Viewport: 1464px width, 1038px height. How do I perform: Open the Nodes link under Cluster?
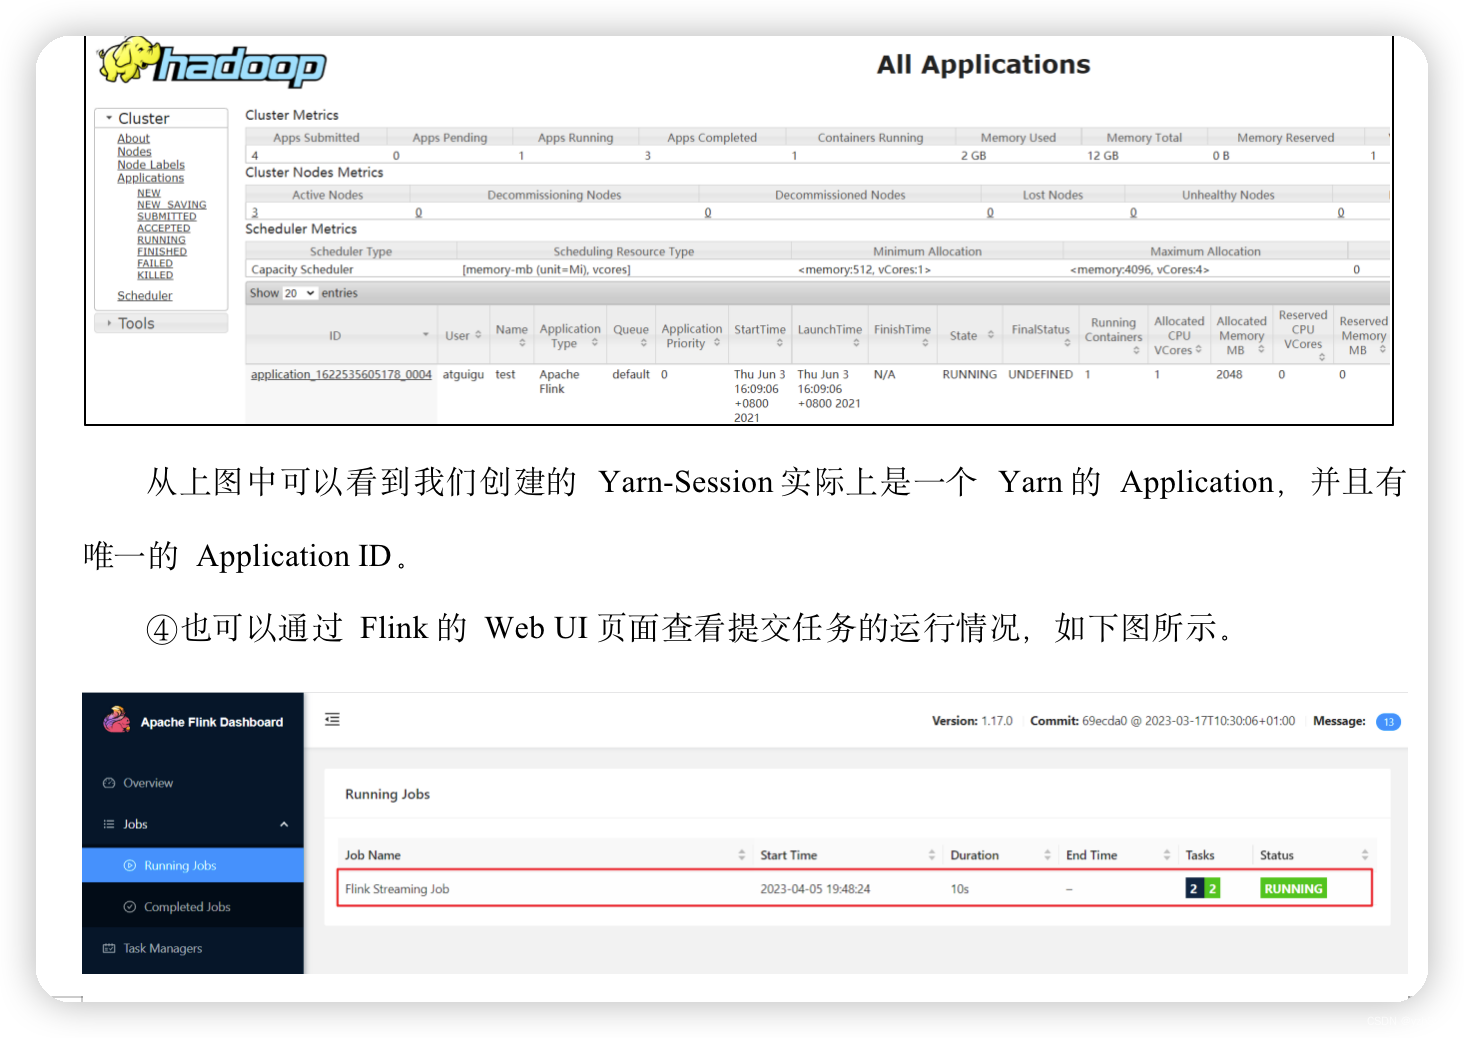click(x=134, y=152)
